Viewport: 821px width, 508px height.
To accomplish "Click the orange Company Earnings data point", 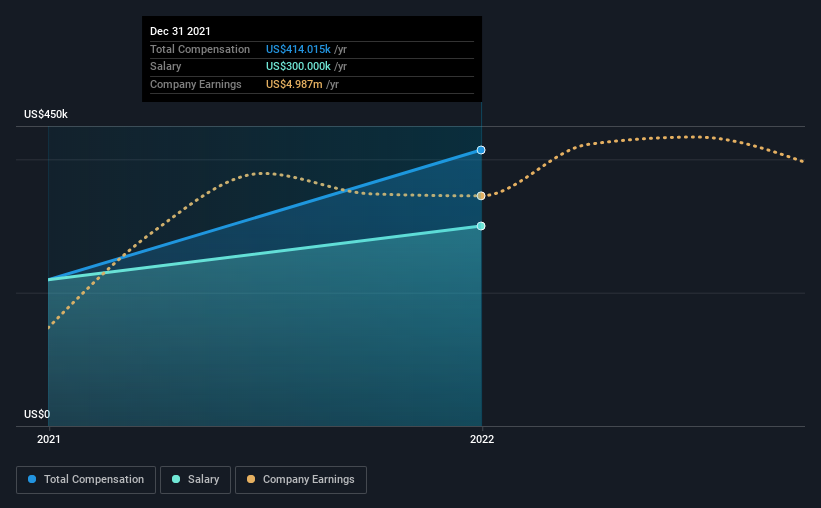I will pos(481,196).
